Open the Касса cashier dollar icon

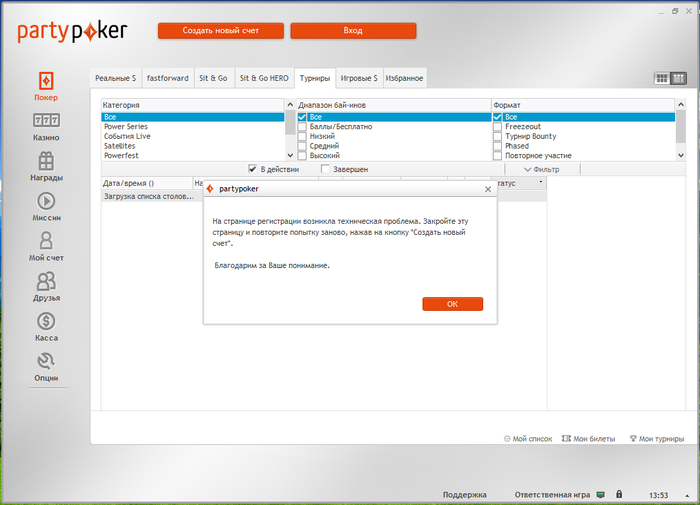46,321
